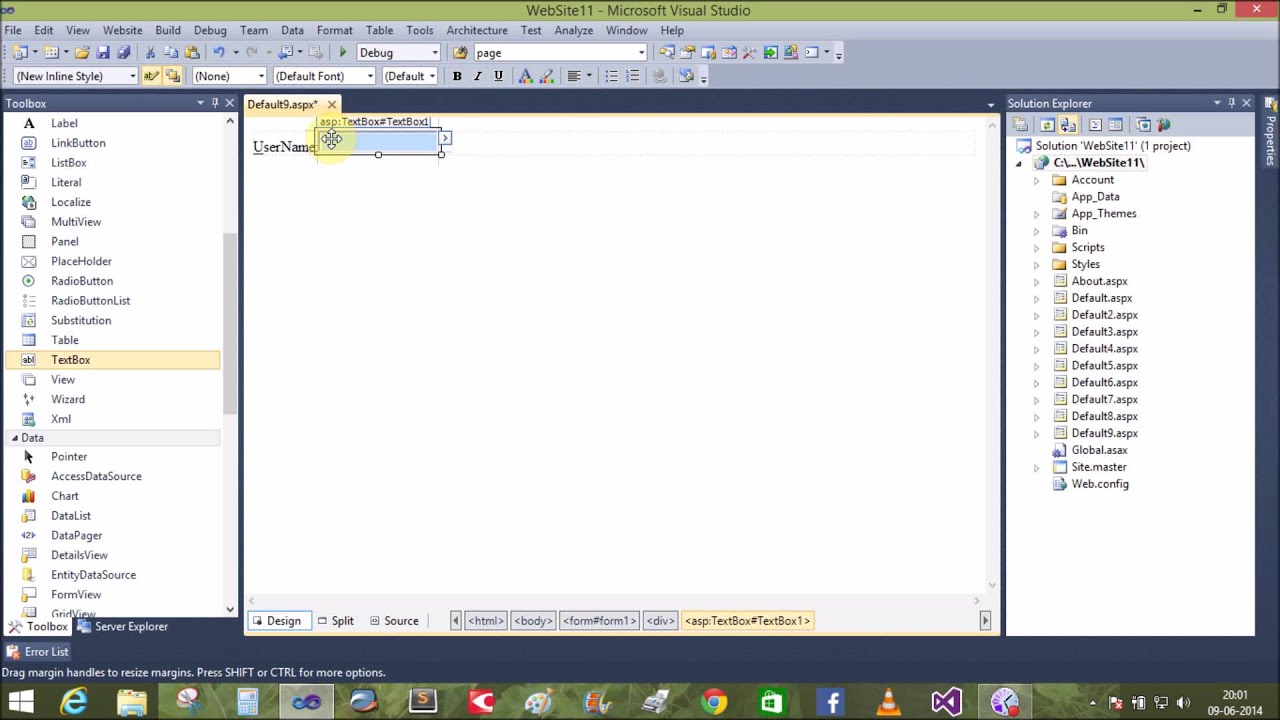Click the unordered bullet list icon
Screen dimensions: 1280x720
(x=611, y=76)
